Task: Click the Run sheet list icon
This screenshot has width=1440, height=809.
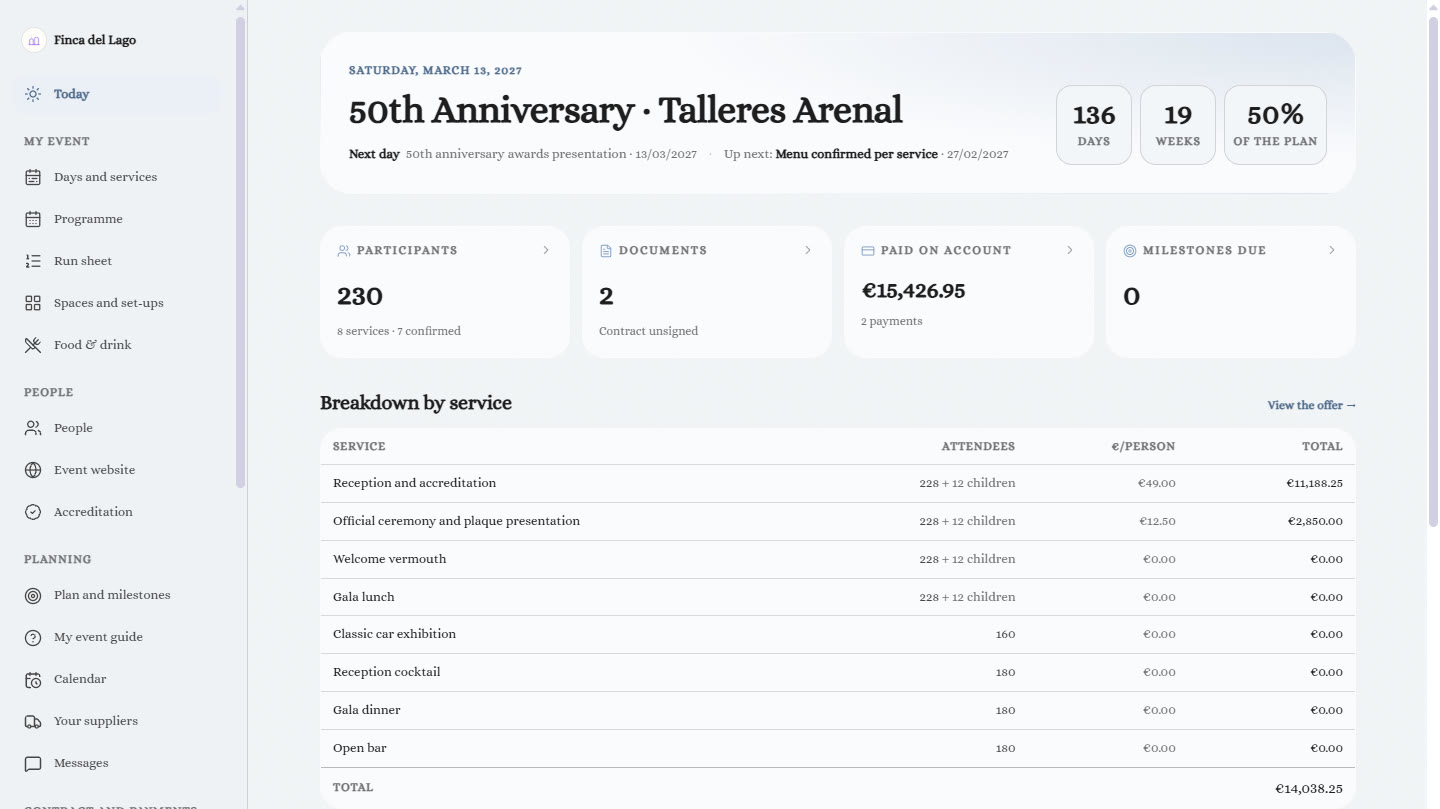Action: (33, 261)
